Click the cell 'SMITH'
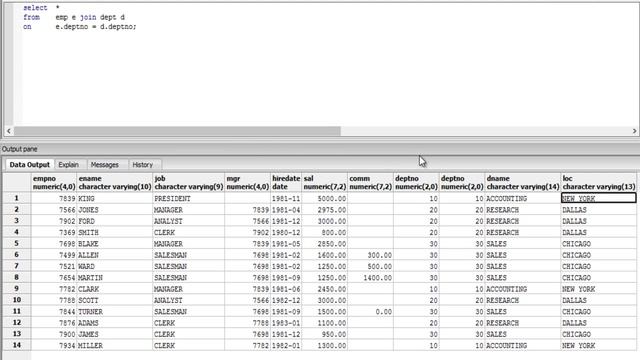 (115, 232)
